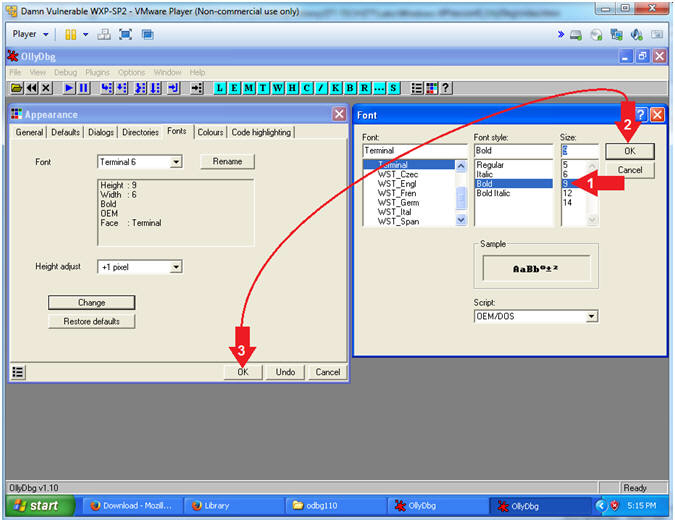Click the Trace into toolbar icon
The image size is (675, 522).
tap(140, 88)
